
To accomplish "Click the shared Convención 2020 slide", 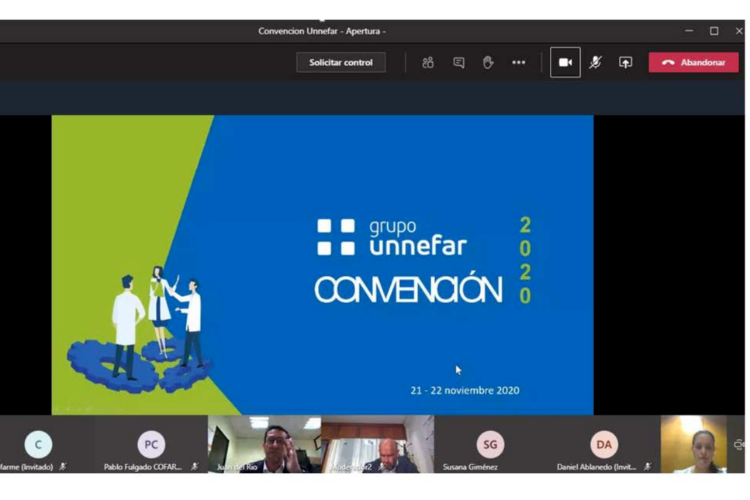I will point(322,265).
